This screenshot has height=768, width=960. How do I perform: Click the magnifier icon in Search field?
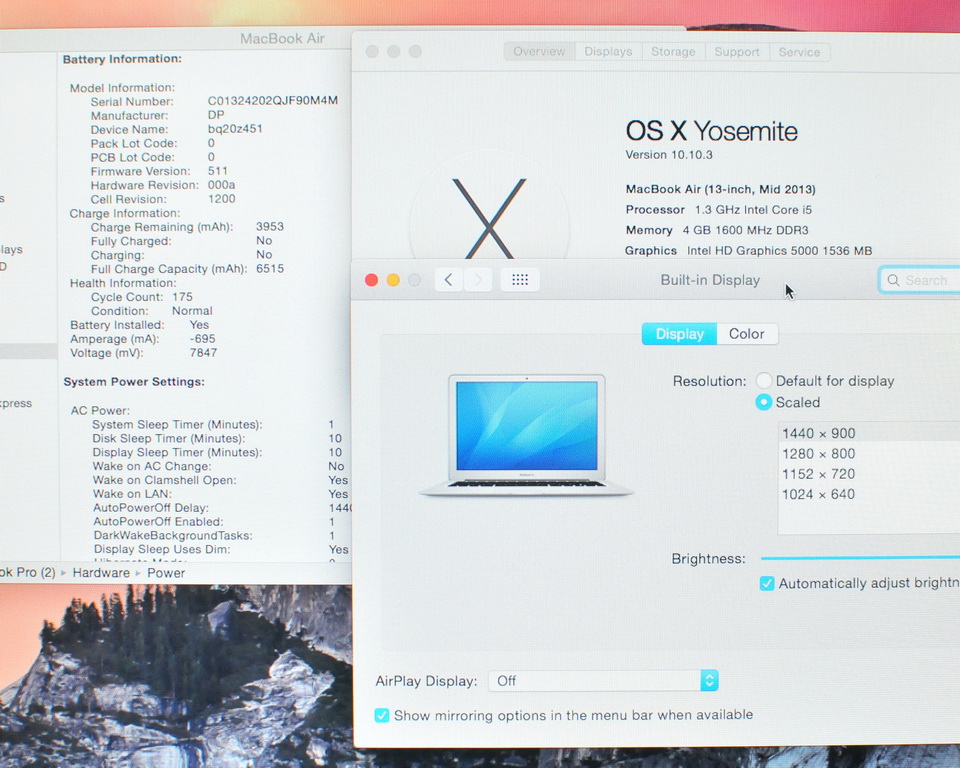click(893, 280)
